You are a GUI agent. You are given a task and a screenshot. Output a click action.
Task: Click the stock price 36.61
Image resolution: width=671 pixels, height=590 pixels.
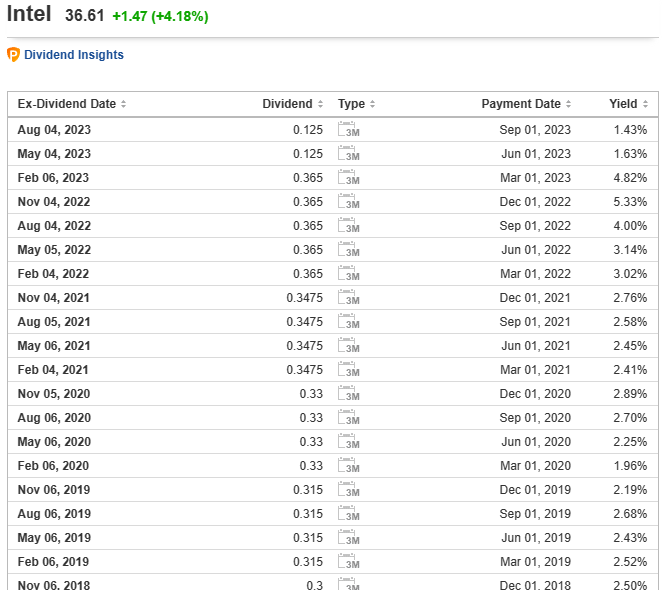(84, 16)
